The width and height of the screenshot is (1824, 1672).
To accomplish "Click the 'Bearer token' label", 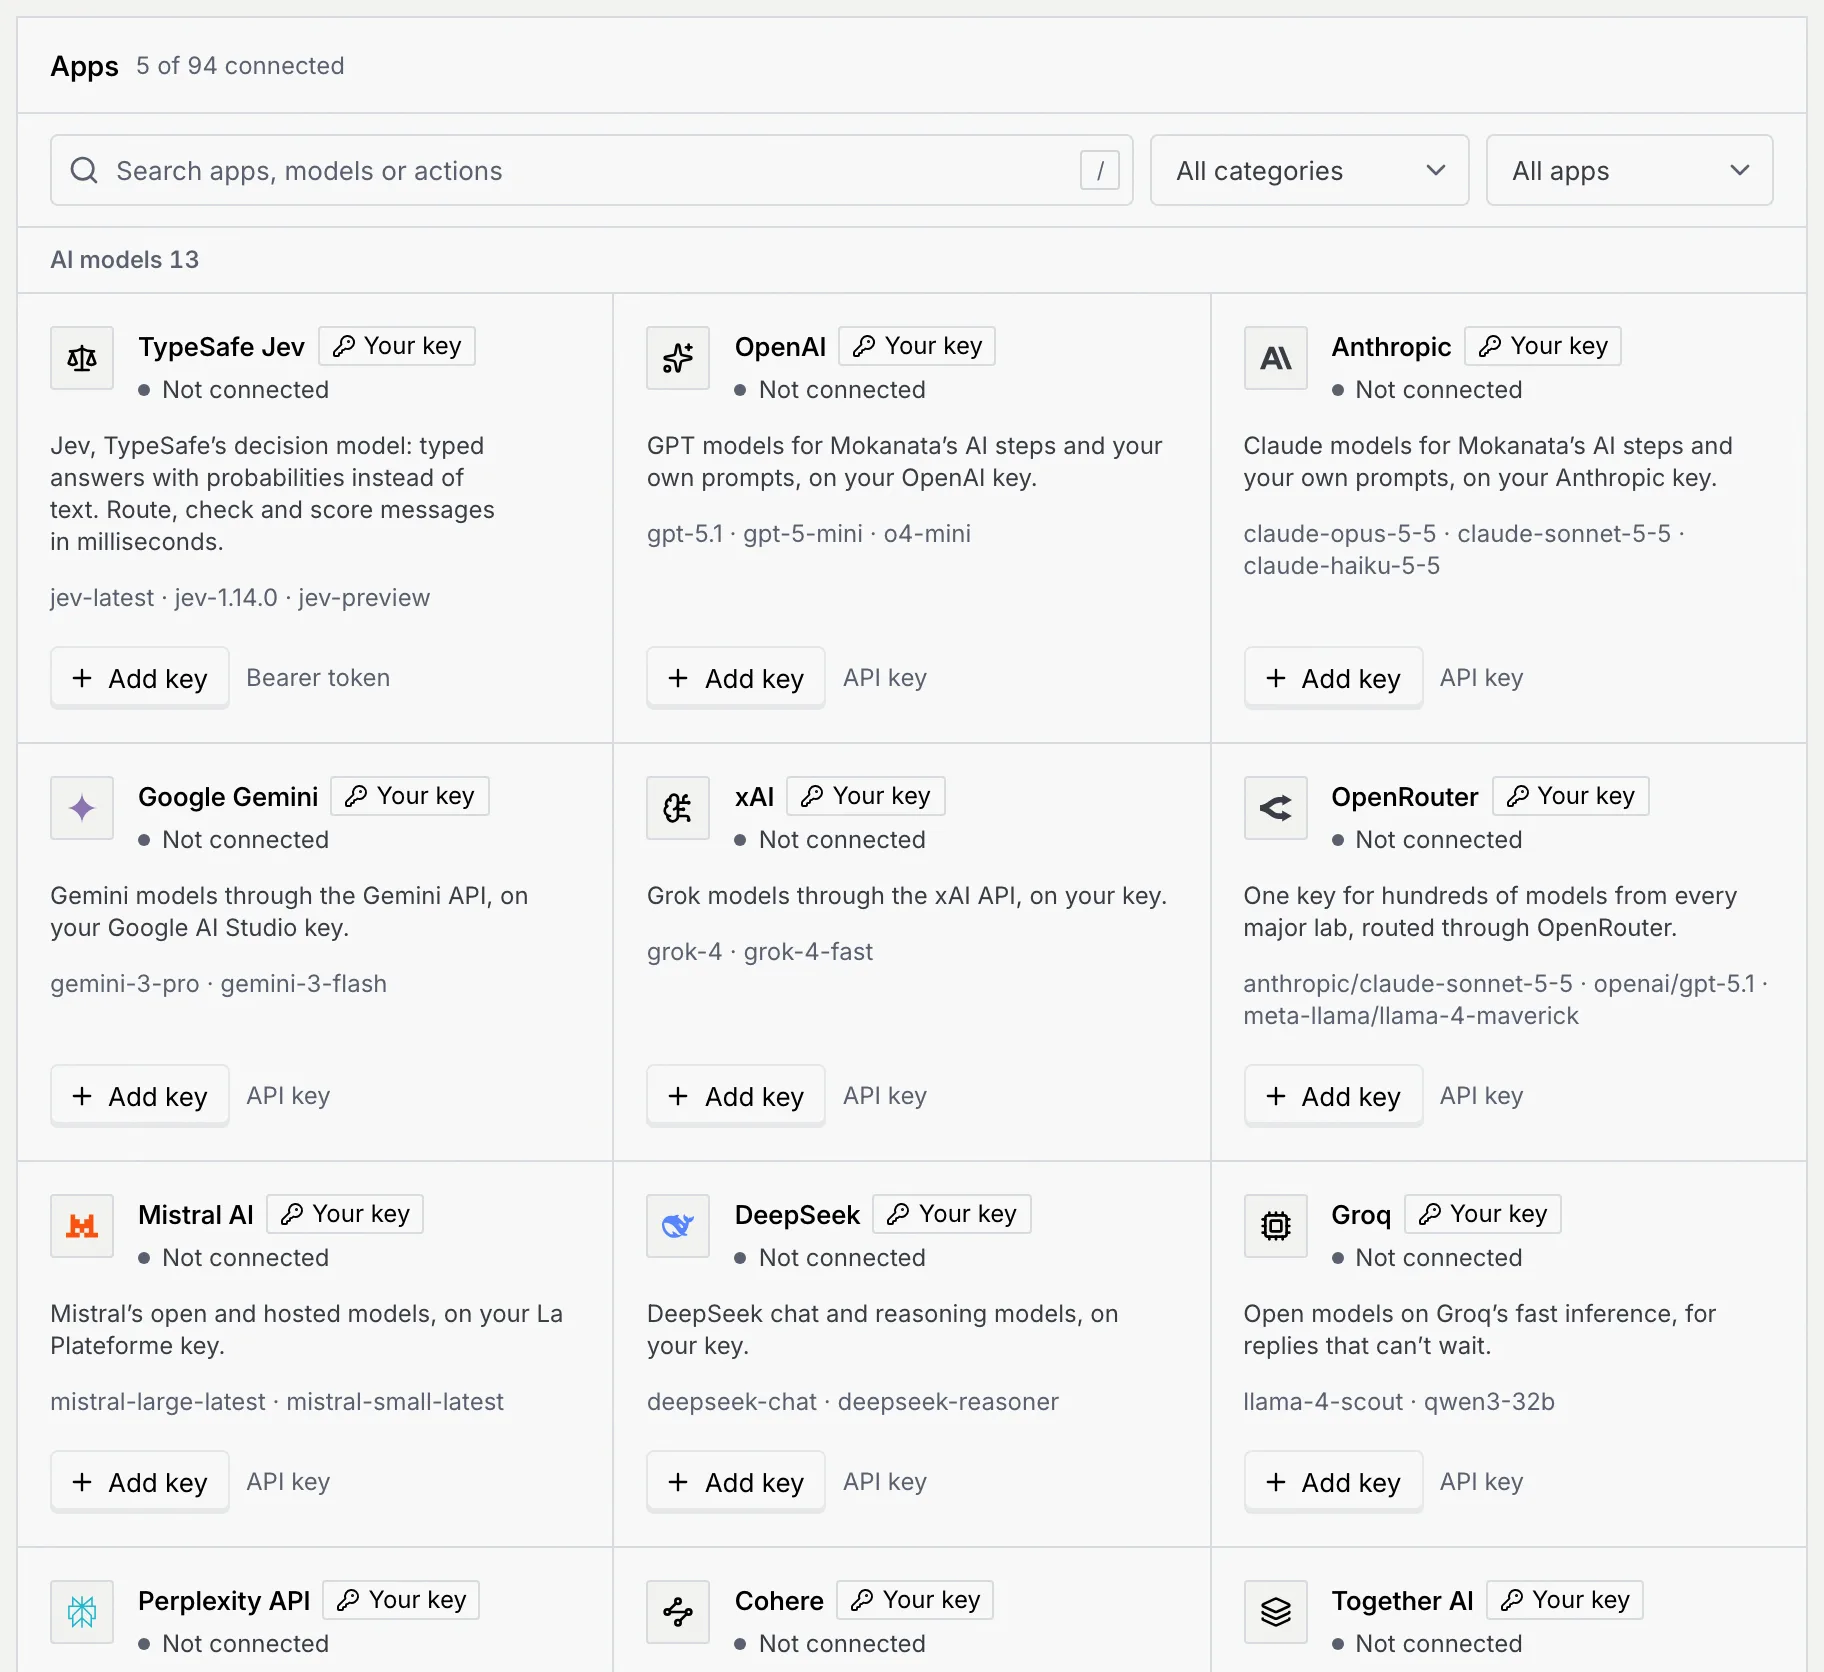I will point(318,678).
